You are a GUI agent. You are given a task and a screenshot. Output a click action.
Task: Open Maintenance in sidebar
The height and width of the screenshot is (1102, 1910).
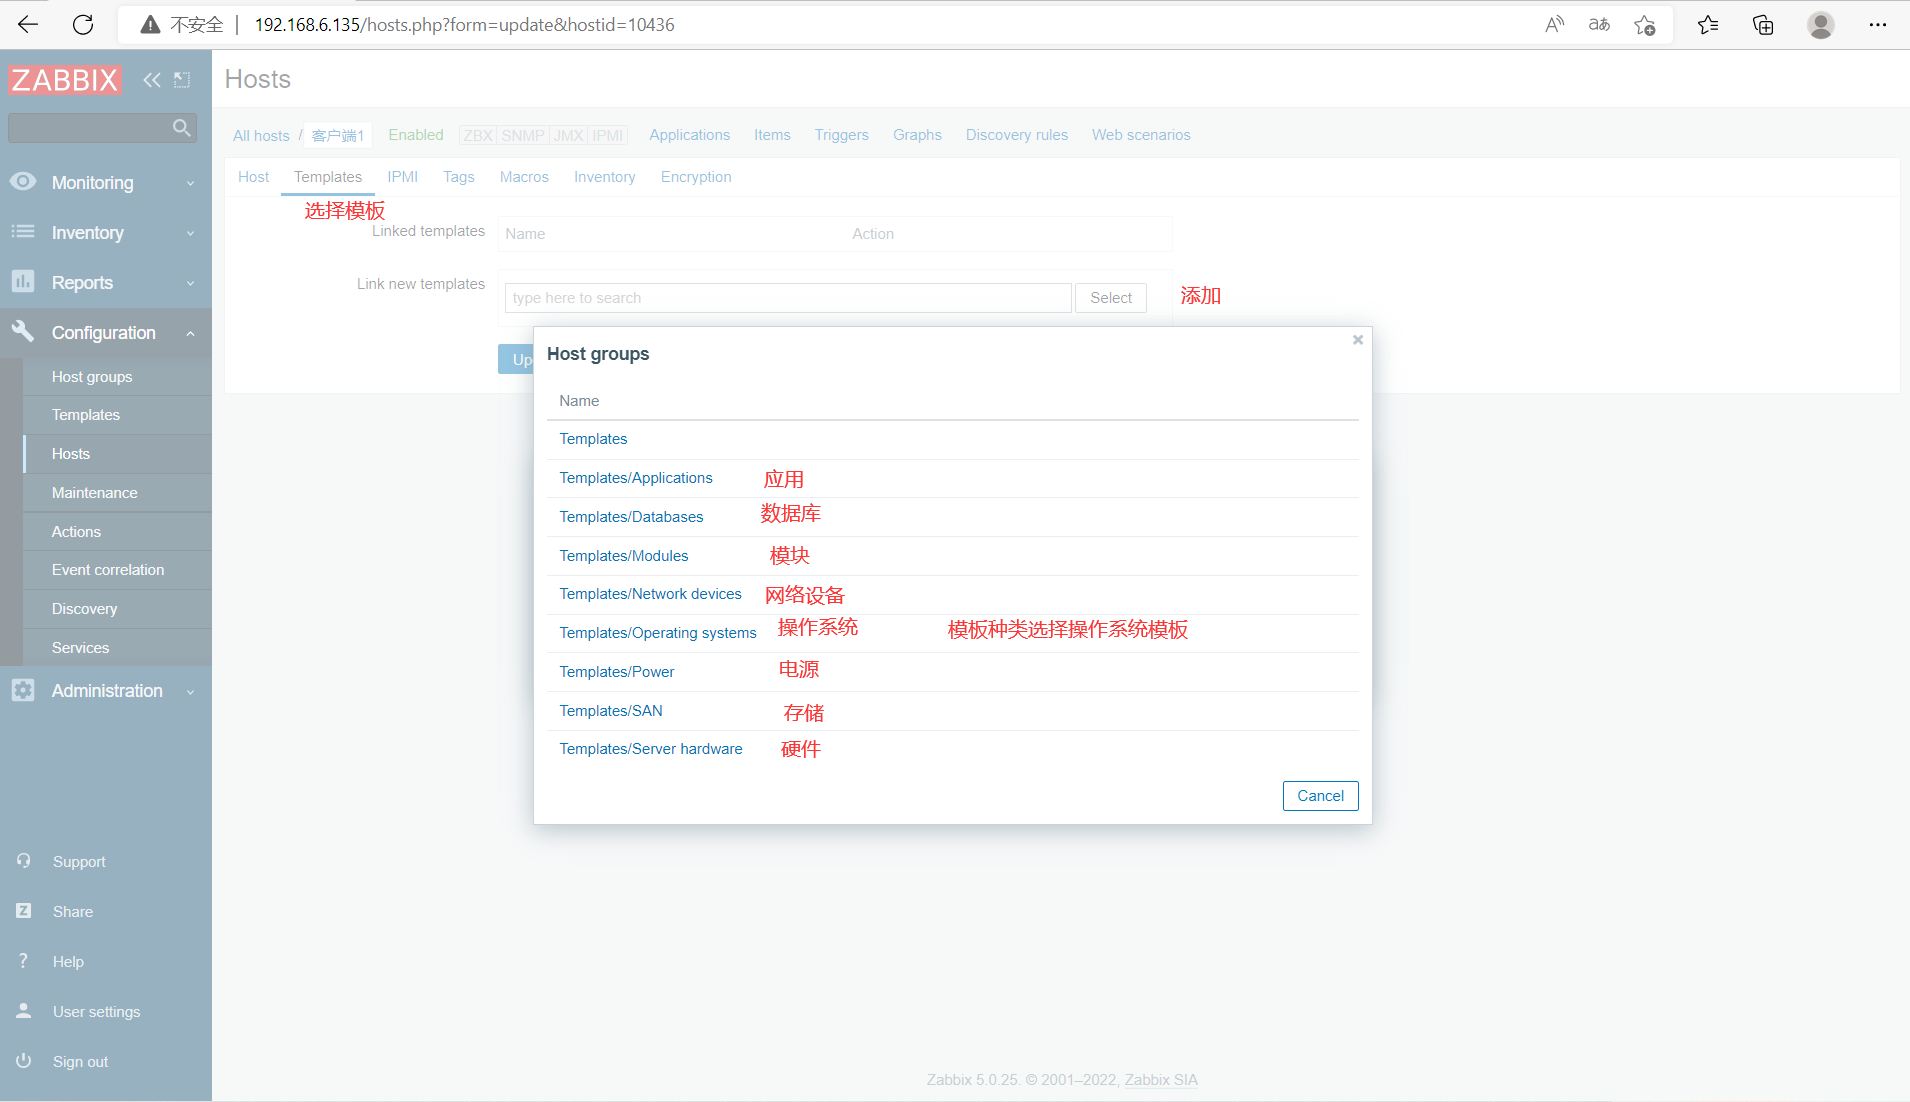[x=95, y=493]
